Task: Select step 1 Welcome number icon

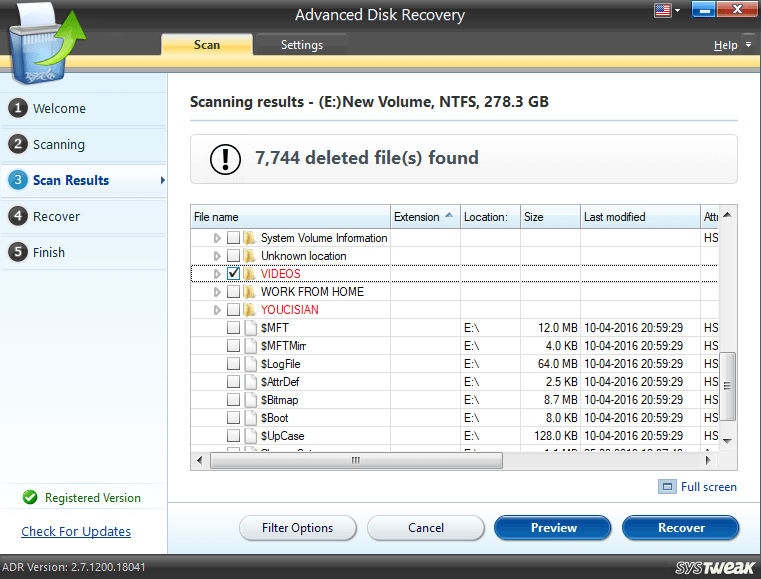Action: (17, 108)
